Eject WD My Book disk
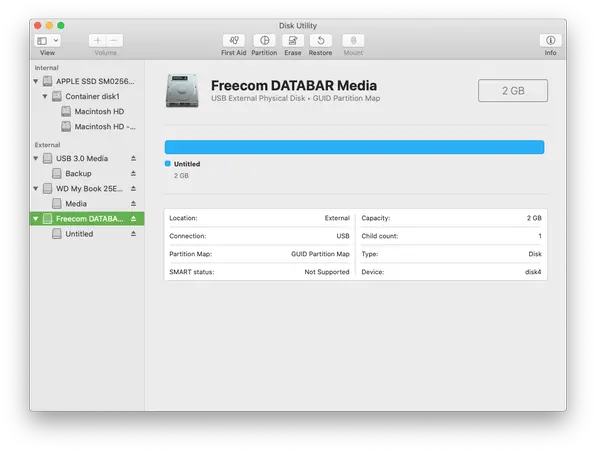 coord(133,189)
